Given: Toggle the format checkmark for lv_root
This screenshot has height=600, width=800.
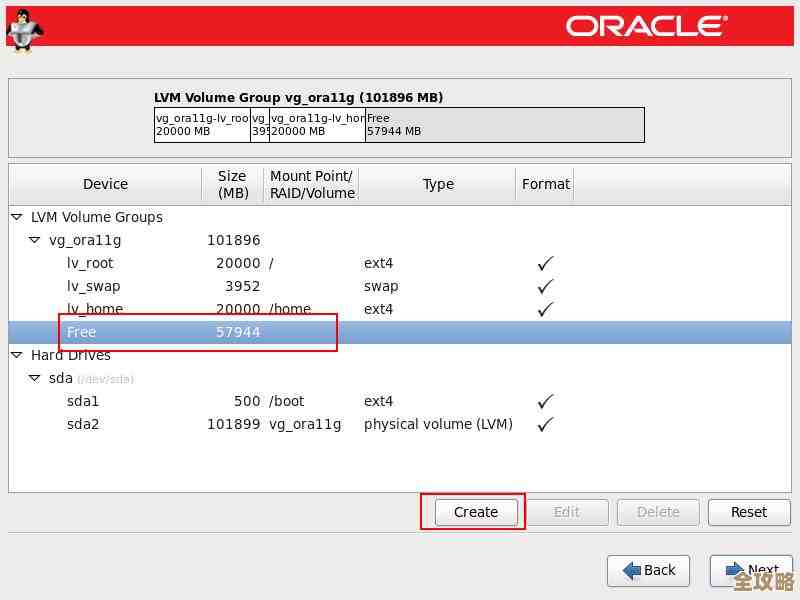Looking at the screenshot, I should coord(544,263).
